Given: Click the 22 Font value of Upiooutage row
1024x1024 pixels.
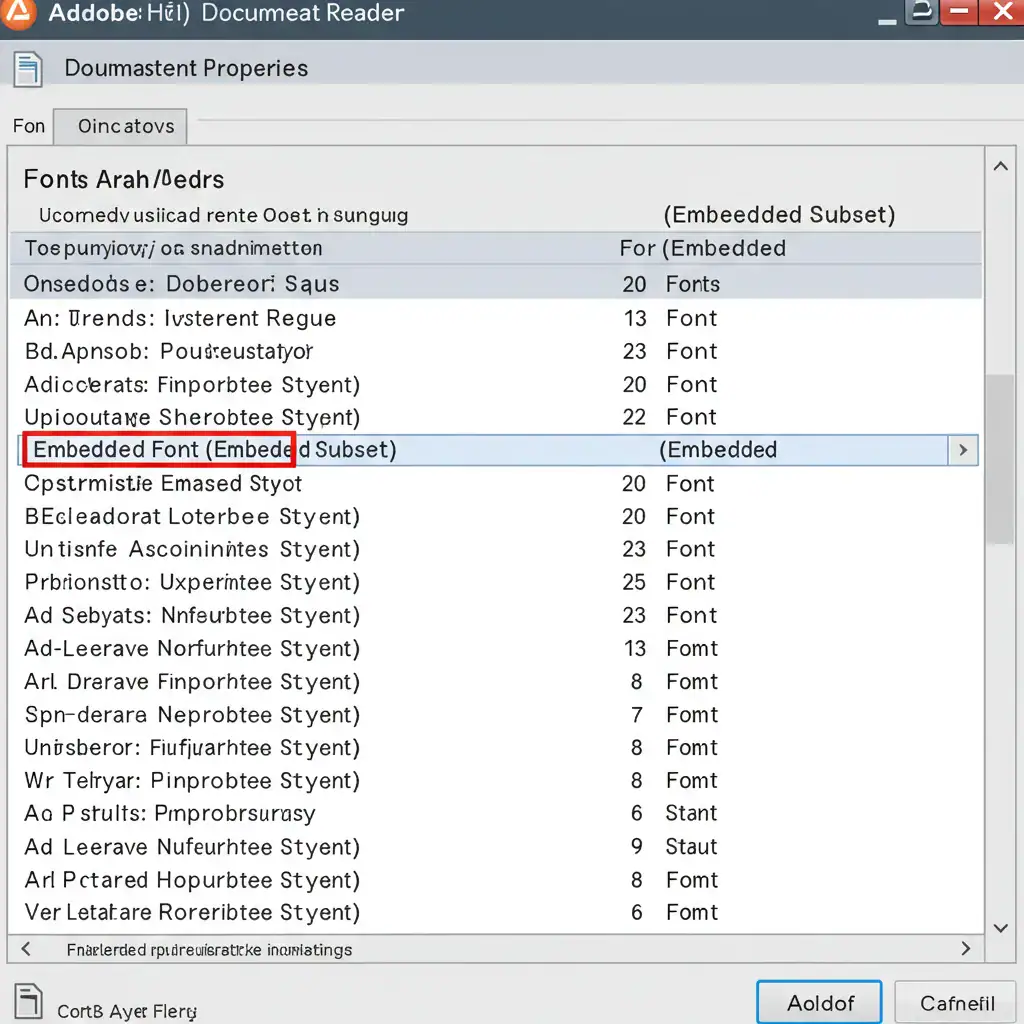Looking at the screenshot, I should [669, 417].
